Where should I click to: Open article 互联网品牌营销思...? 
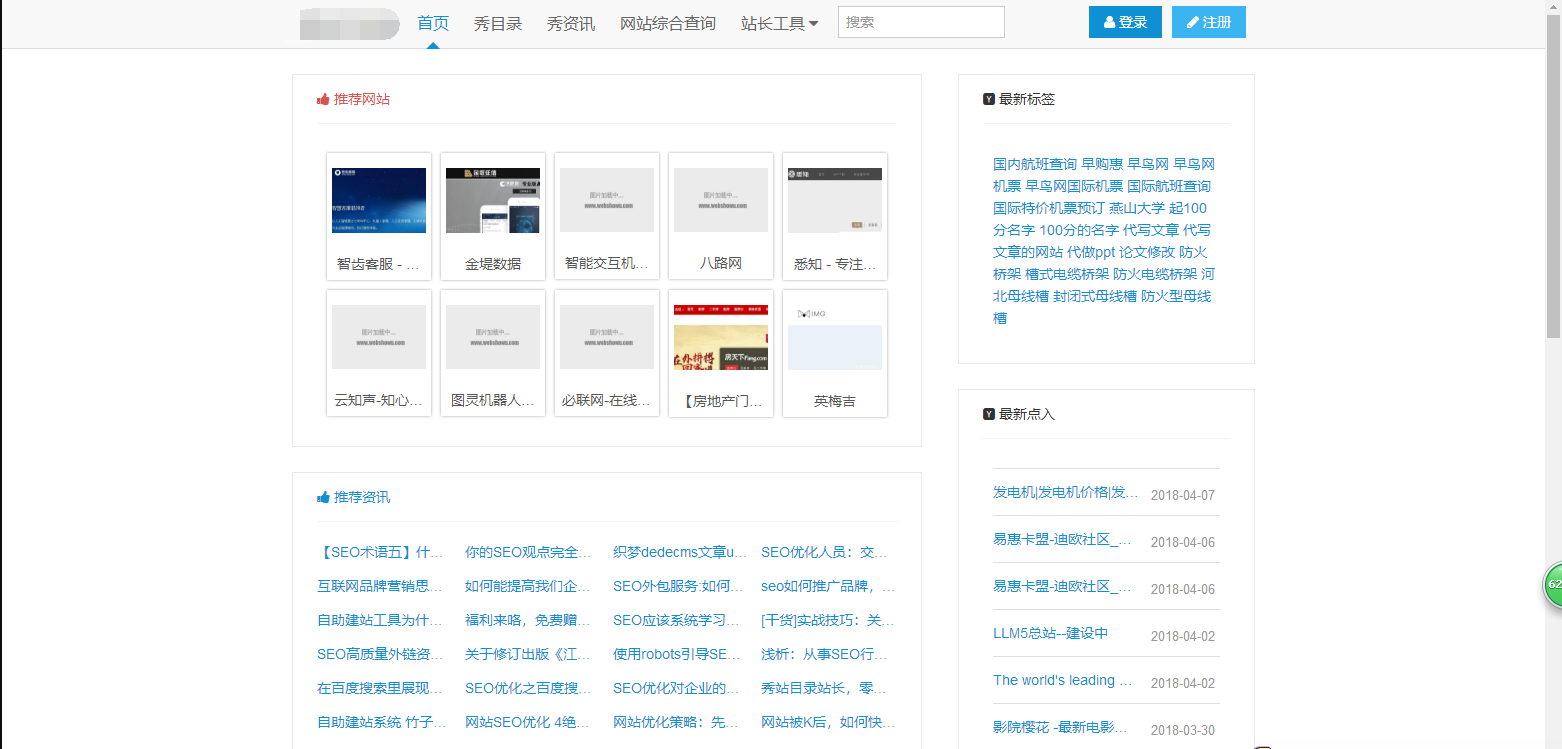click(x=380, y=586)
